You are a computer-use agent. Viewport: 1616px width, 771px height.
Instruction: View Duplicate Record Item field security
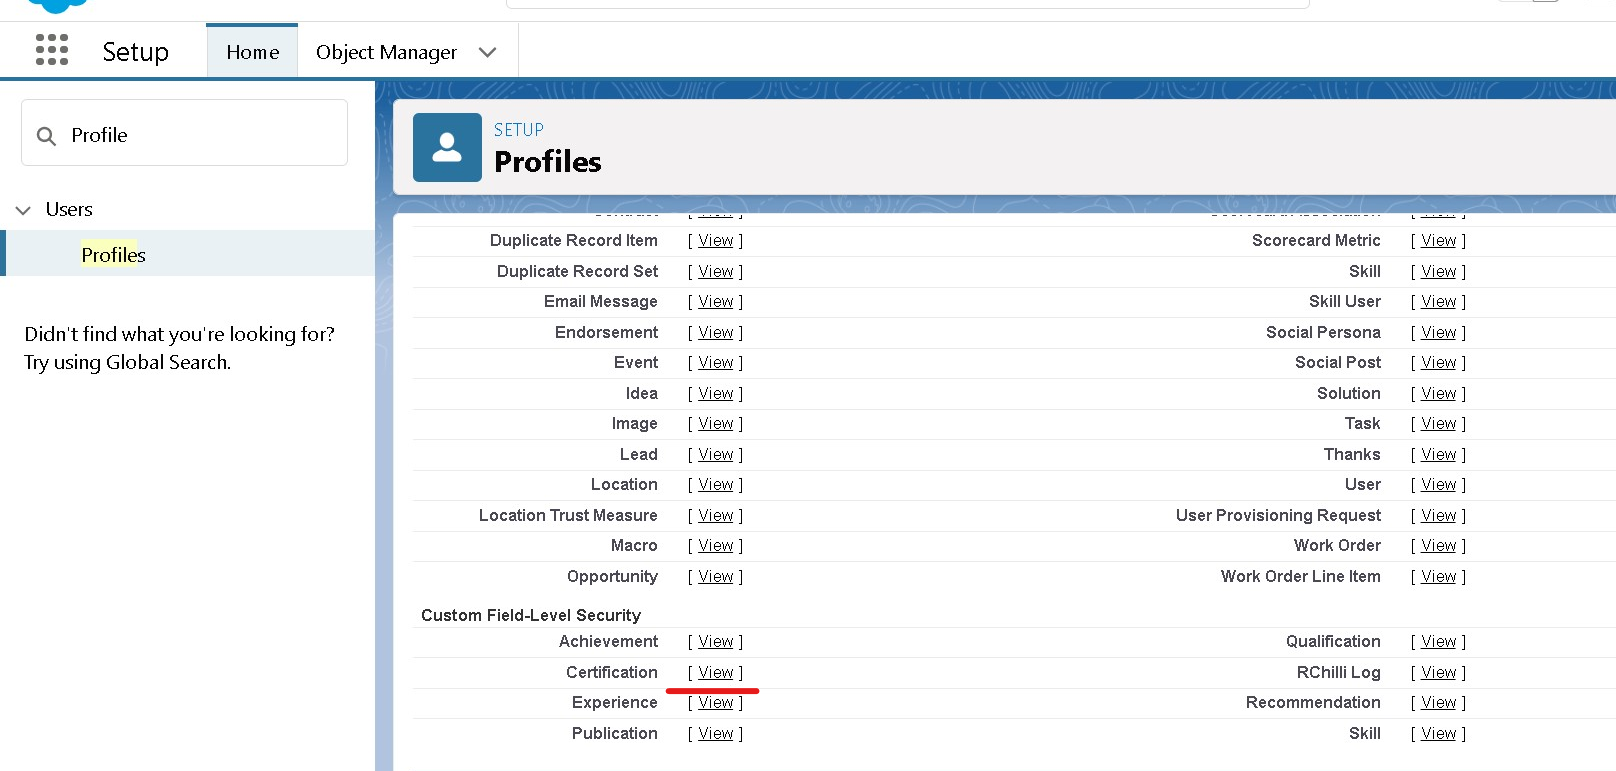click(x=716, y=240)
